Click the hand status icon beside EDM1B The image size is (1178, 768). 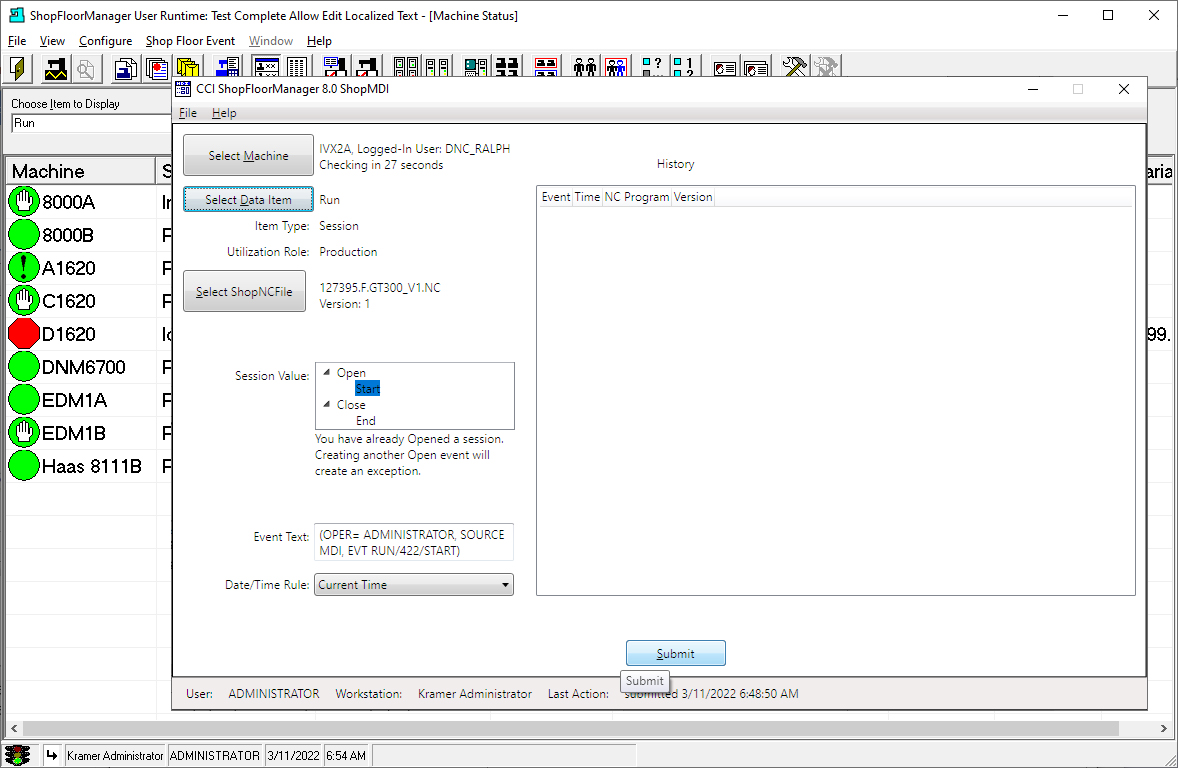pyautogui.click(x=23, y=433)
